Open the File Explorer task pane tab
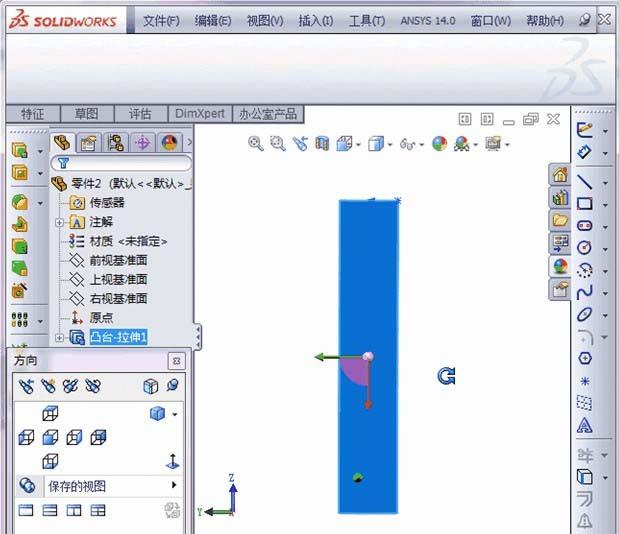The height and width of the screenshot is (534, 619). 560,220
